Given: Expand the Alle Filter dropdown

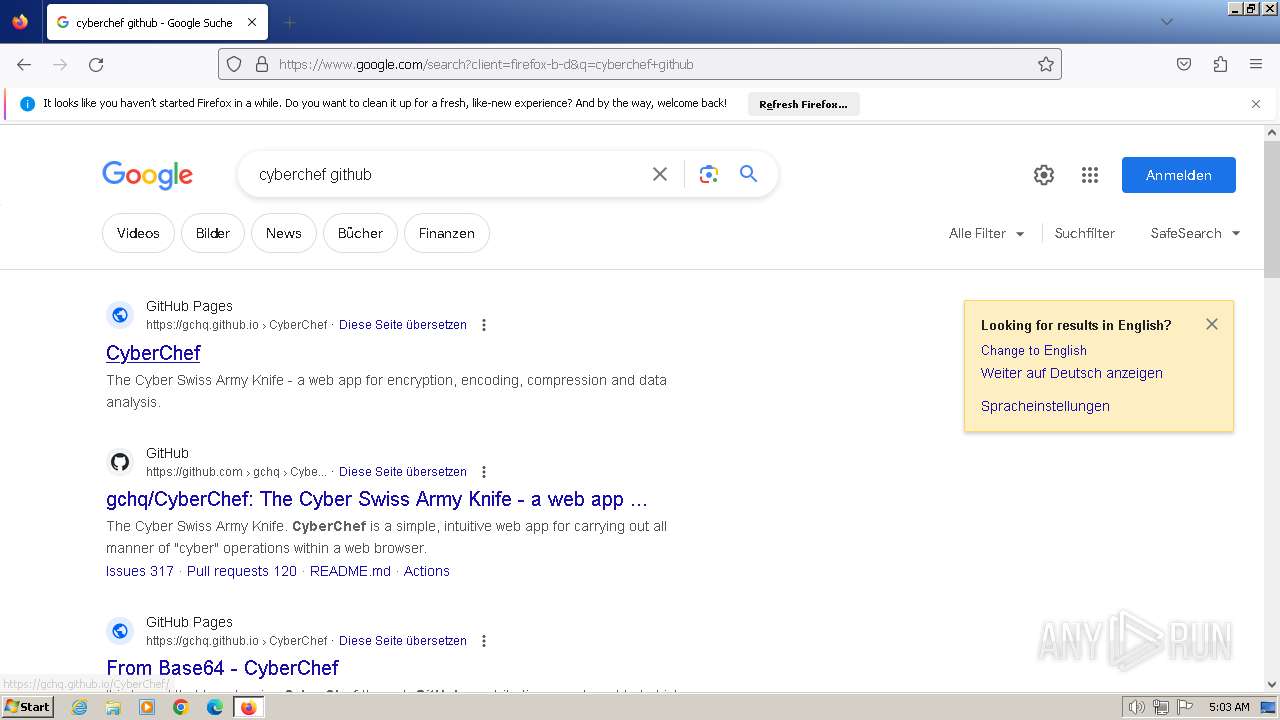Looking at the screenshot, I should point(987,233).
